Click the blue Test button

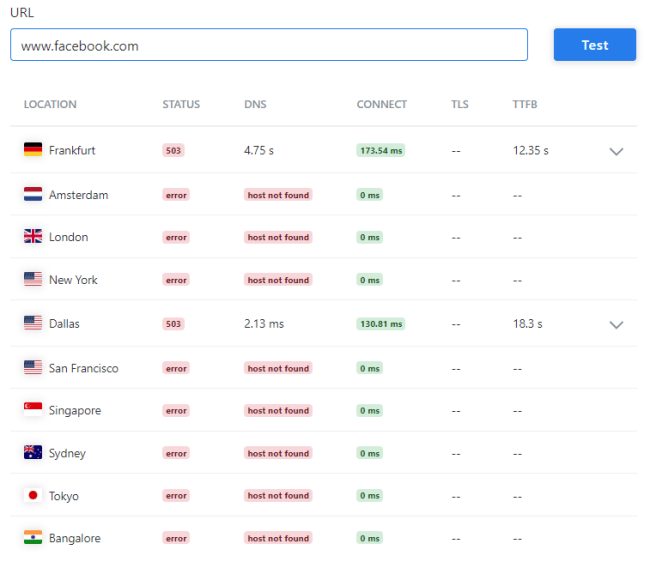(x=594, y=45)
